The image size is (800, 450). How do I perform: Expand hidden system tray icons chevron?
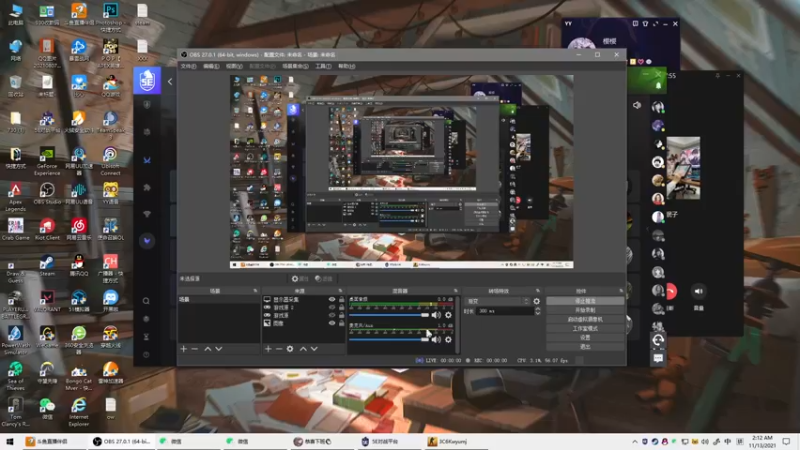click(635, 442)
